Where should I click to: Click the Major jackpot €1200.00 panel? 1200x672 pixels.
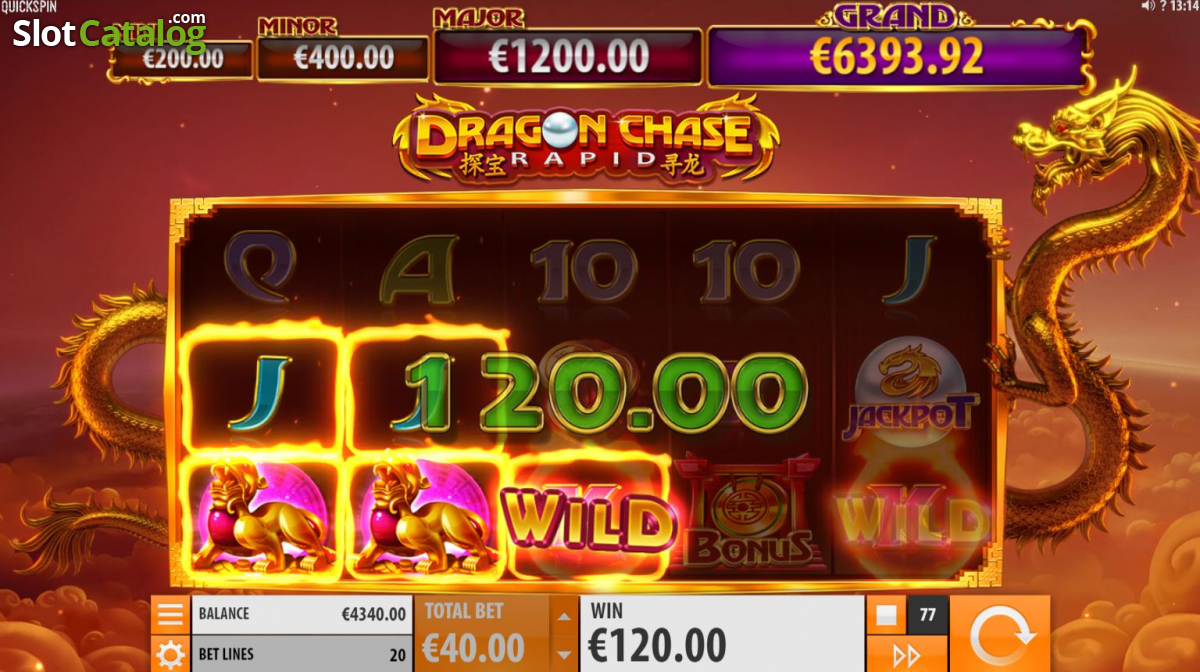click(568, 56)
